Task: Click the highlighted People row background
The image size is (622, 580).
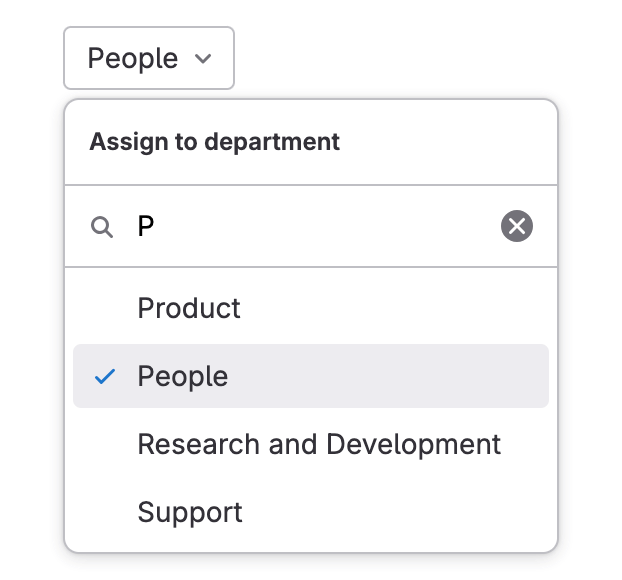Action: coord(400,377)
